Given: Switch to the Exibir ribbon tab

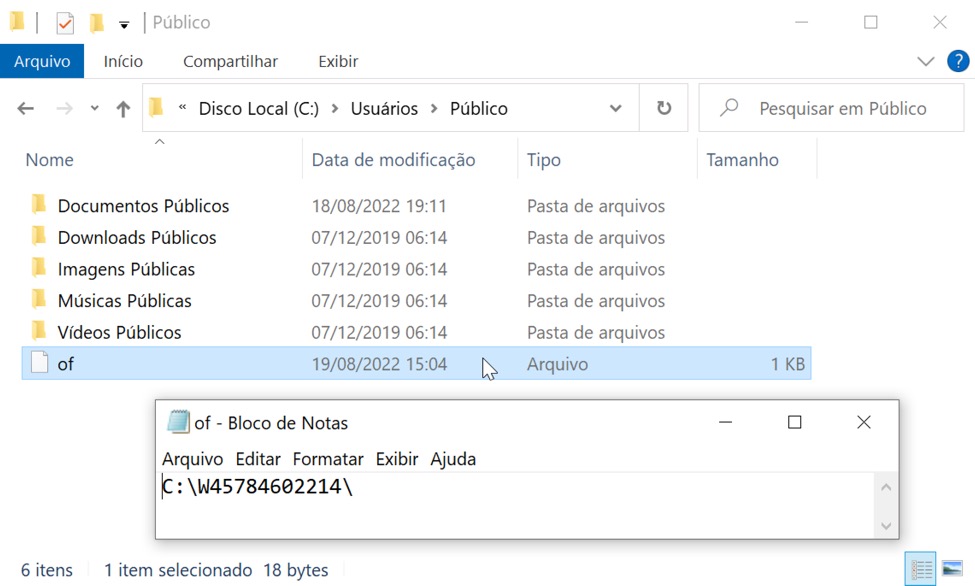Looking at the screenshot, I should (x=338, y=61).
